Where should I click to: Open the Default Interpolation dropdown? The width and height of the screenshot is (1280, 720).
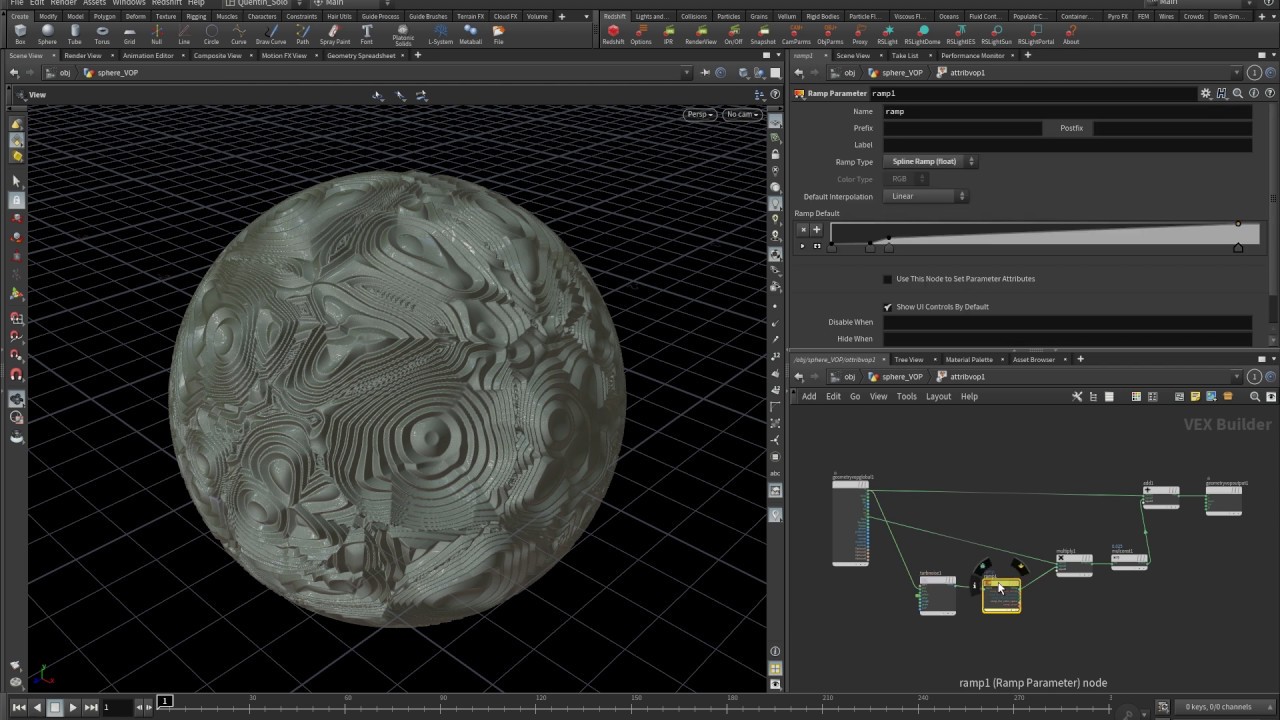(925, 196)
